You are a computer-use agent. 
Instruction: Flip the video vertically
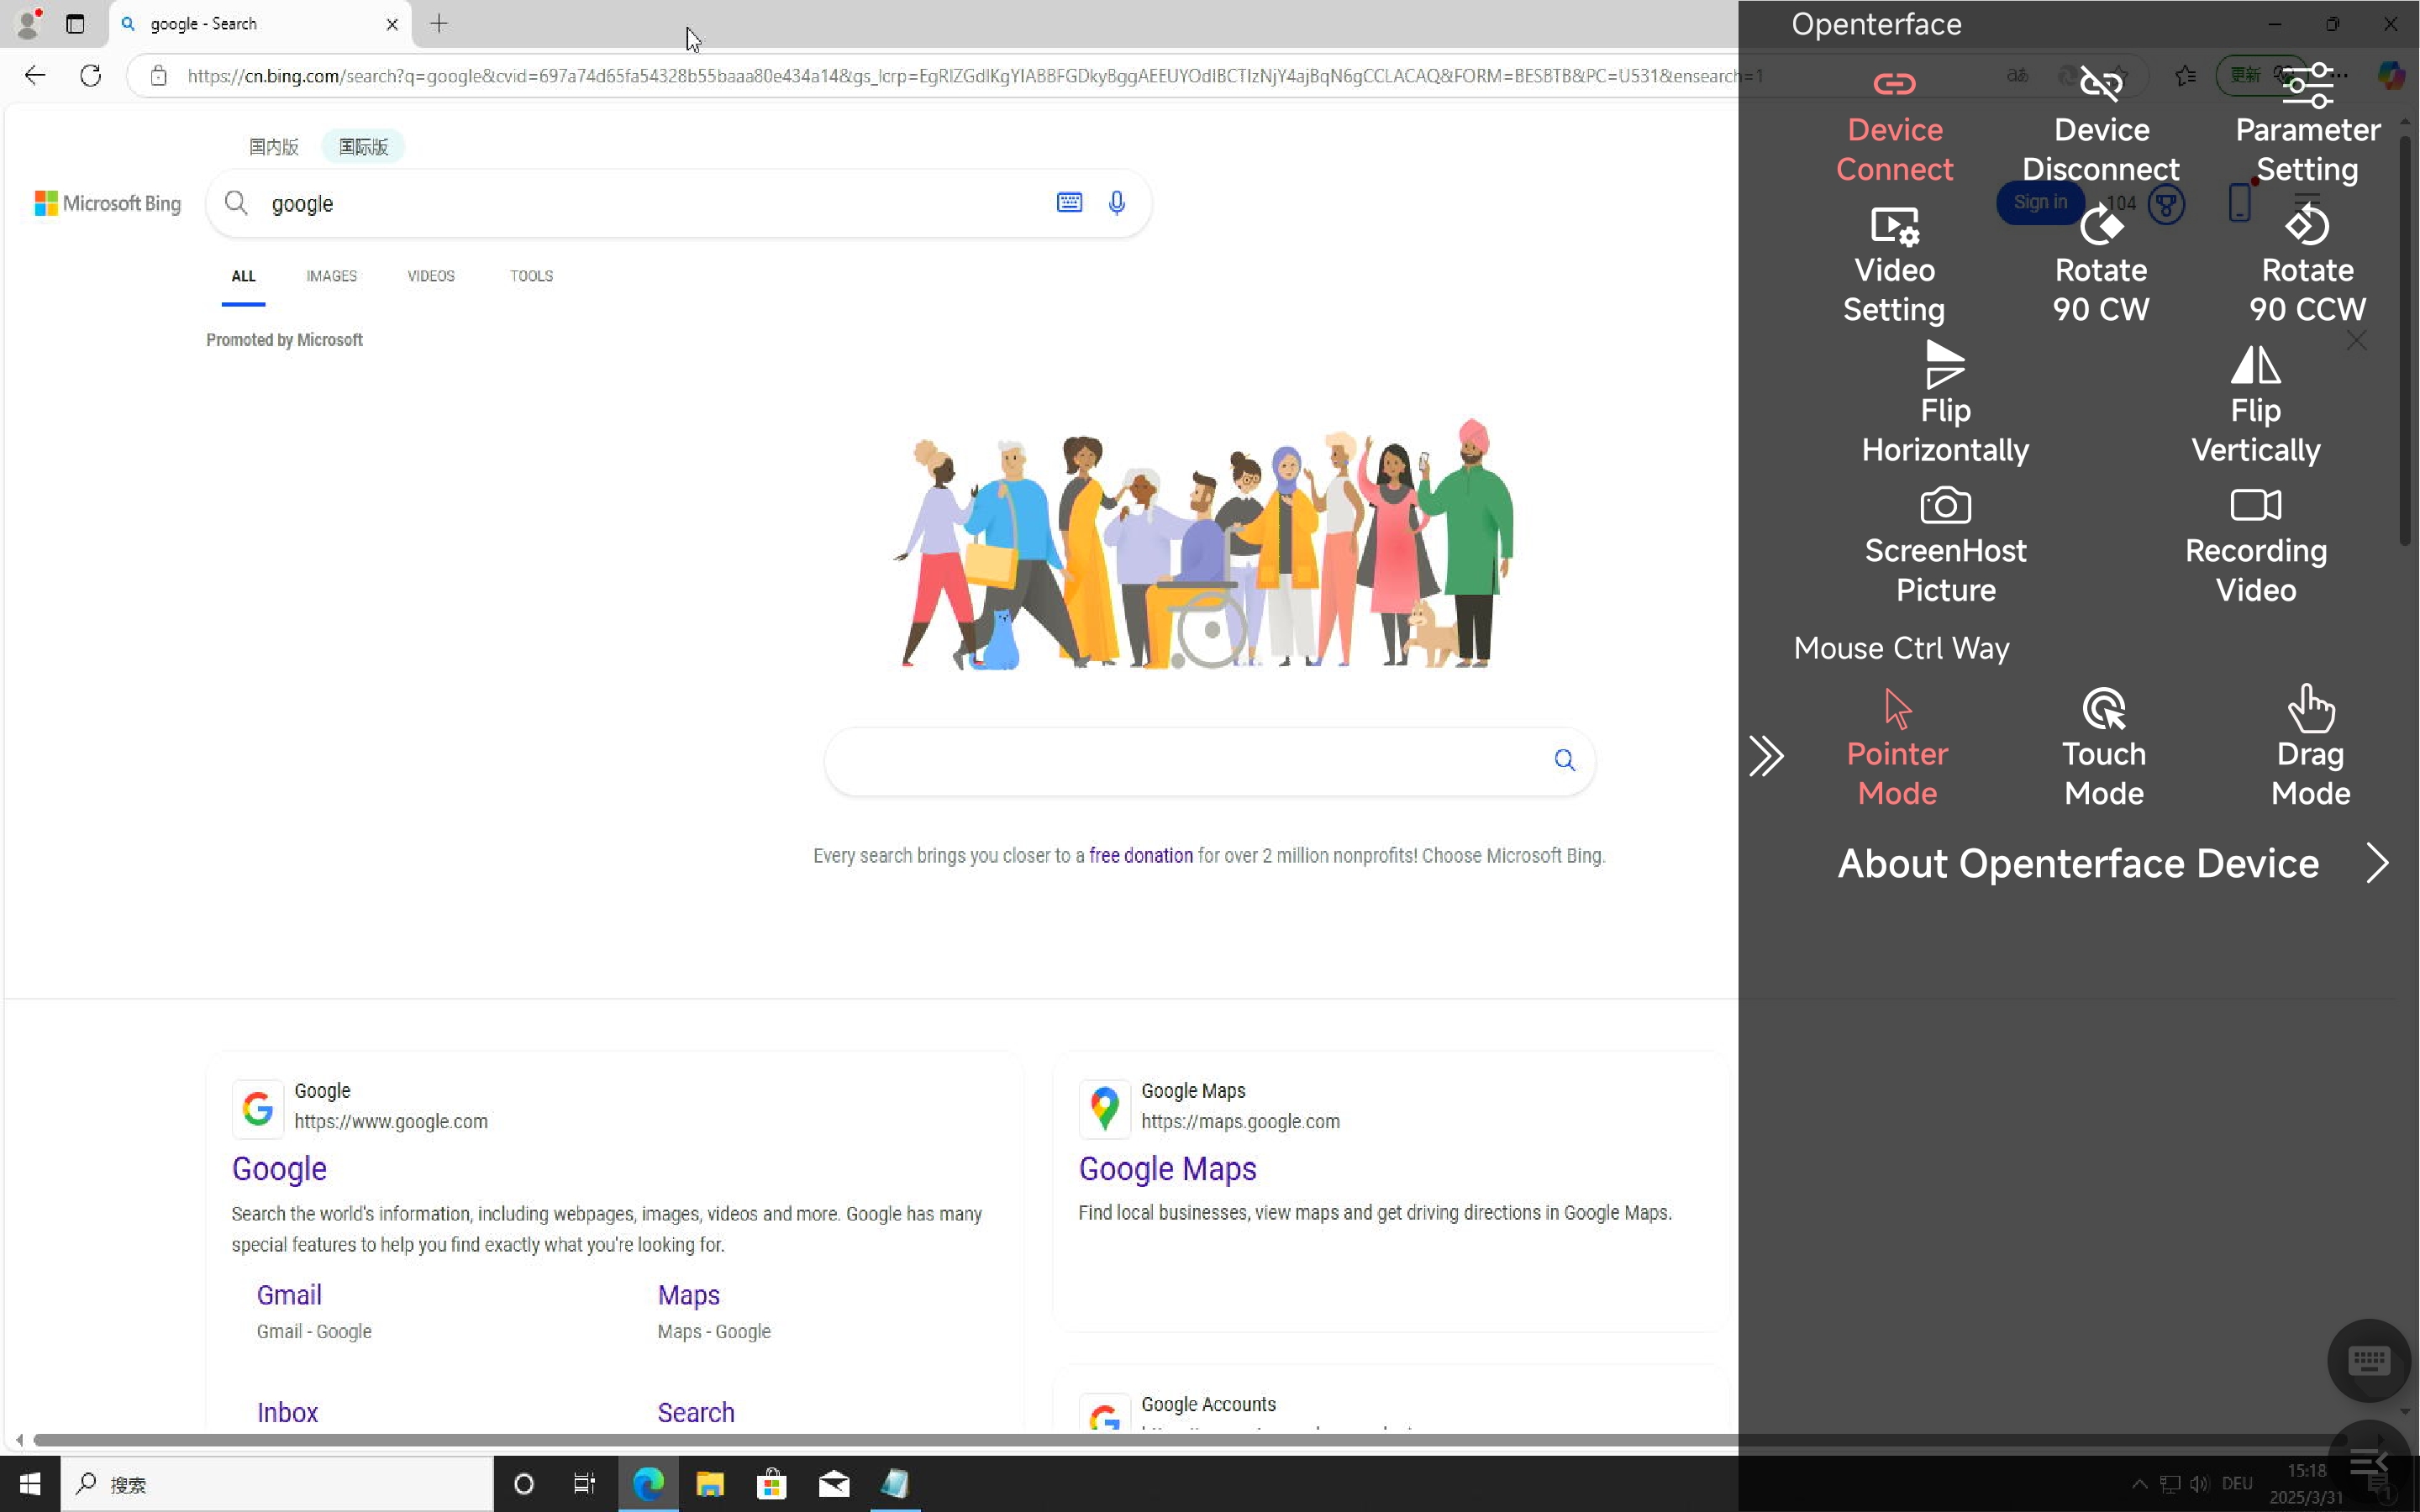pos(2255,366)
